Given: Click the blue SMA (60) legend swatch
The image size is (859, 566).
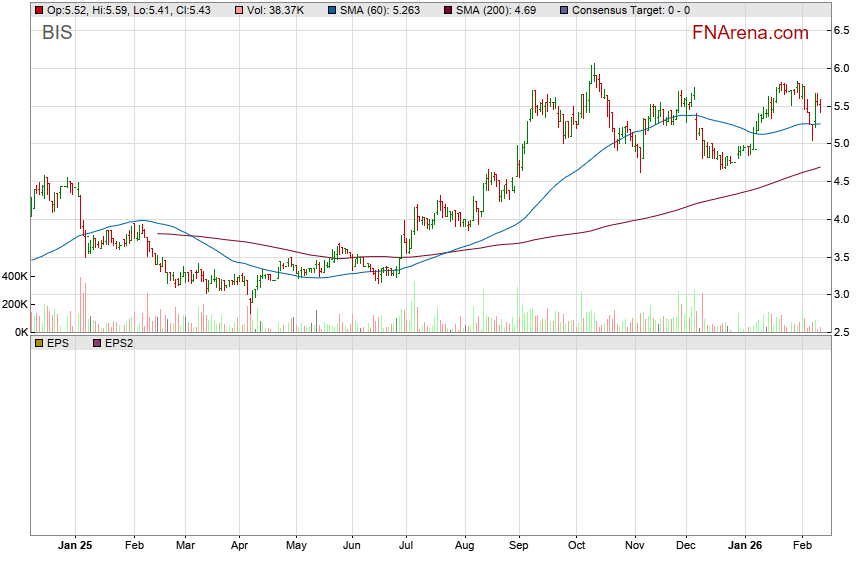Looking at the screenshot, I should 331,10.
